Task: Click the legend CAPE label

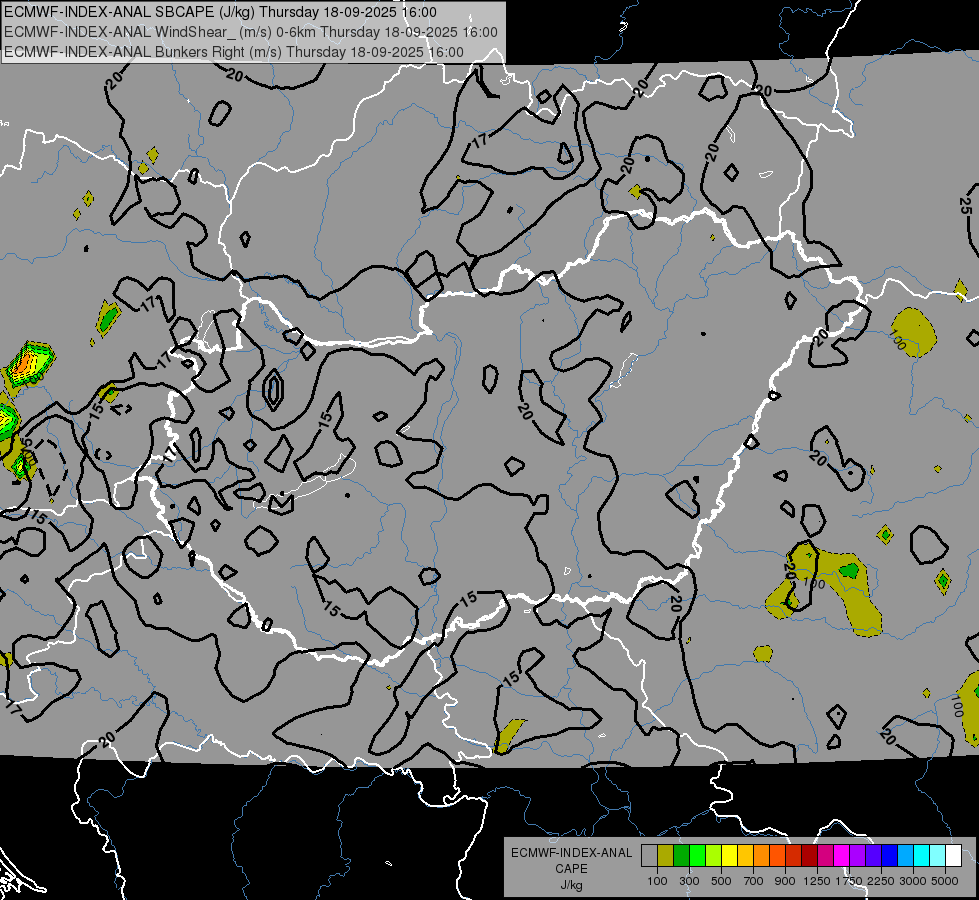Action: (x=571, y=869)
